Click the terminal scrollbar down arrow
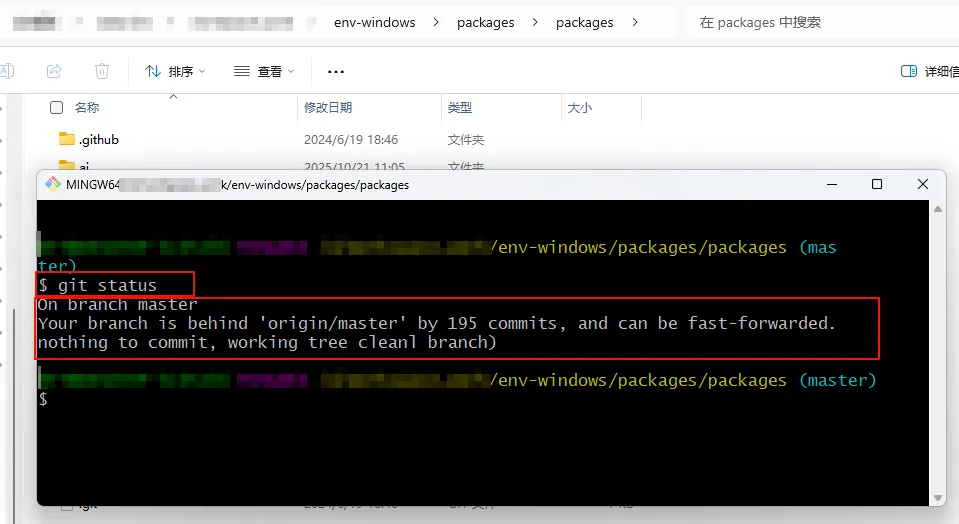 click(938, 498)
